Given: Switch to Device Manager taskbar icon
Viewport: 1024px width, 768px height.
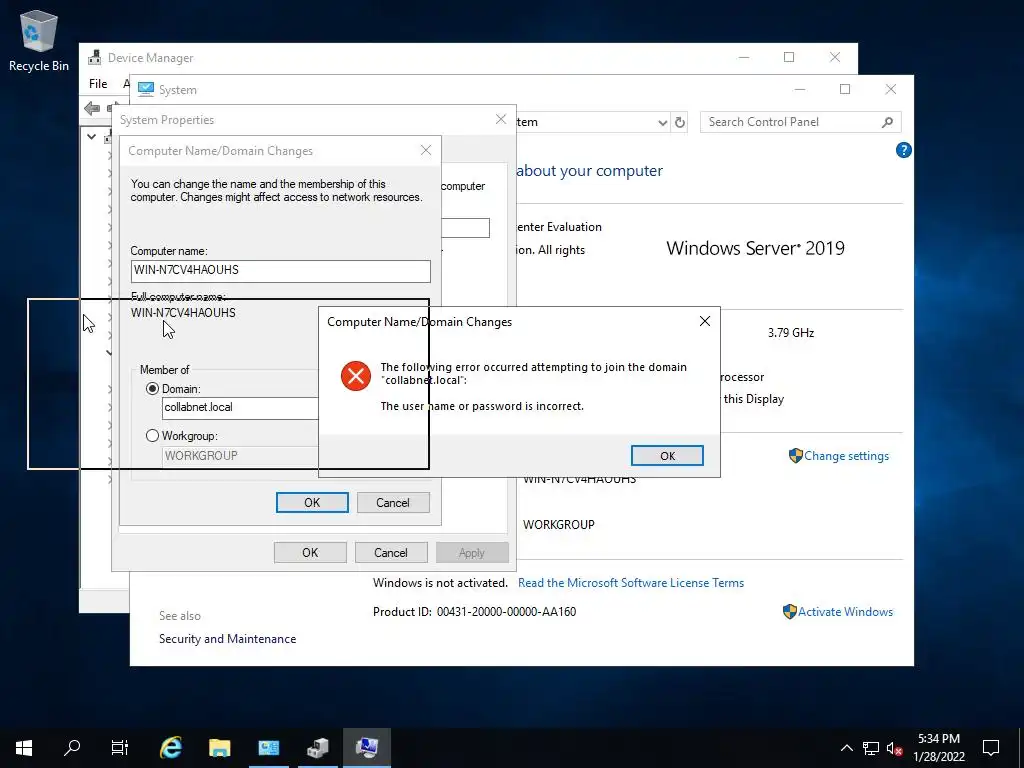Looking at the screenshot, I should (318, 748).
